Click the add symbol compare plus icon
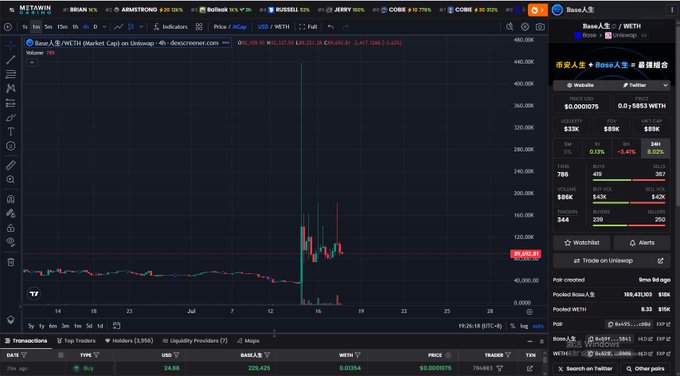The image size is (680, 376). 7,27
